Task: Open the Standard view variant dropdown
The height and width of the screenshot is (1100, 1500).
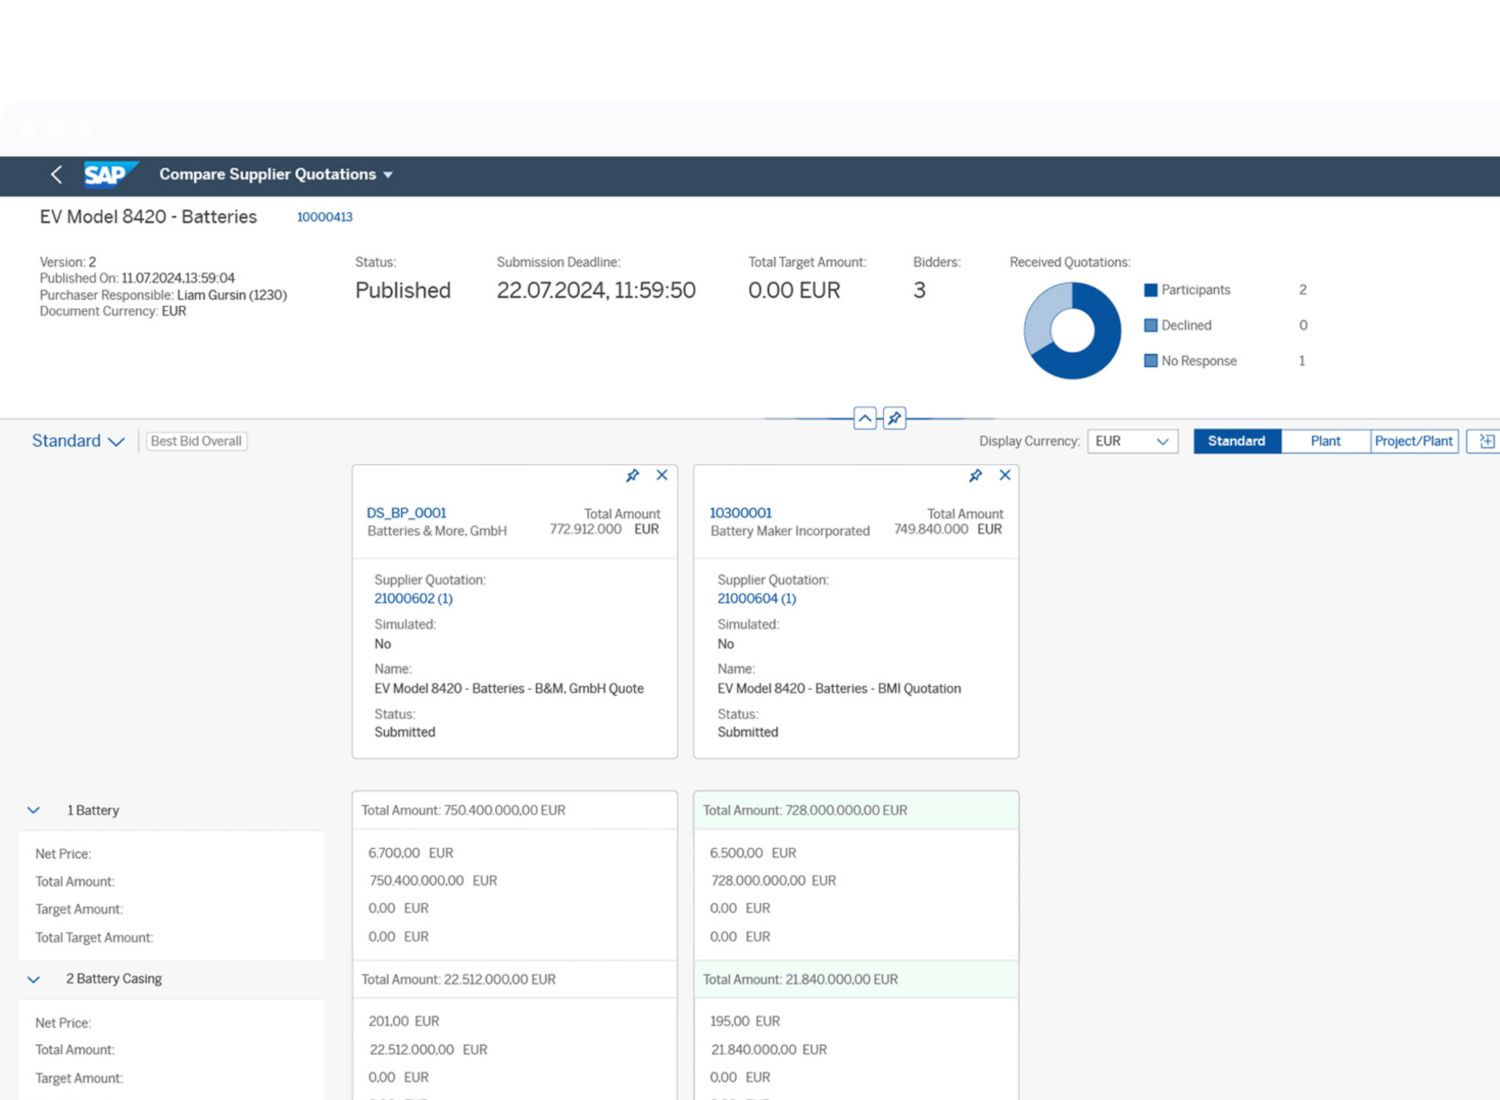Action: coord(78,441)
